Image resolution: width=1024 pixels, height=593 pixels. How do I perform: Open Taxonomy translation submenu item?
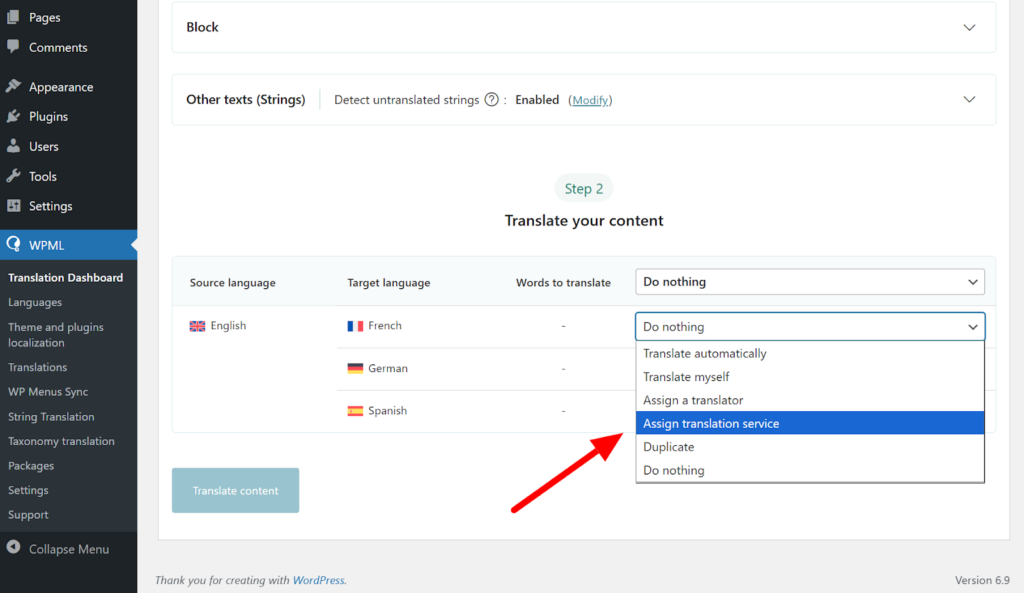pyautogui.click(x=61, y=441)
